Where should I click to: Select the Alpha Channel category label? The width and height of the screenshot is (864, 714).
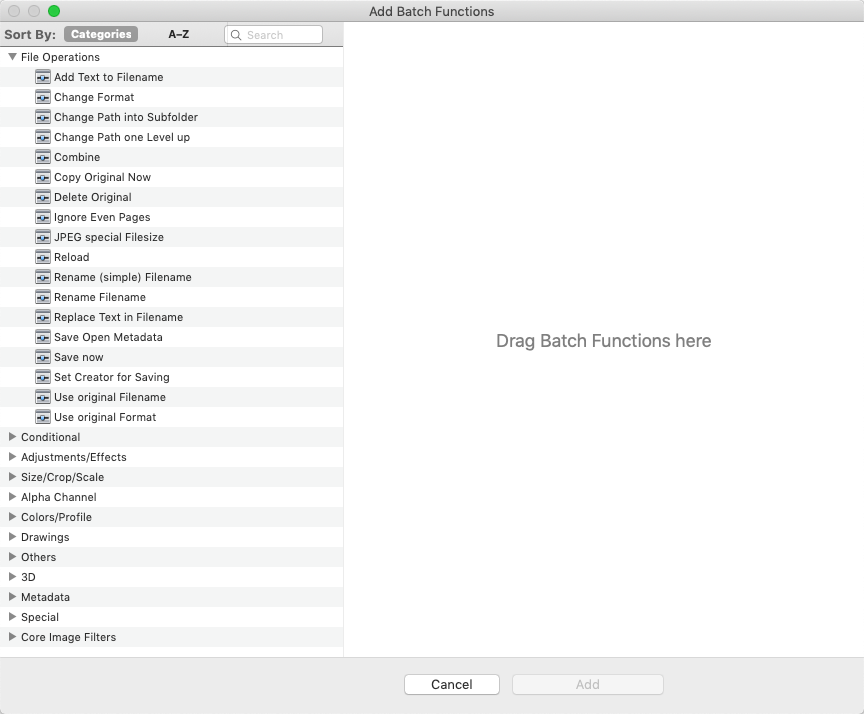tap(58, 497)
